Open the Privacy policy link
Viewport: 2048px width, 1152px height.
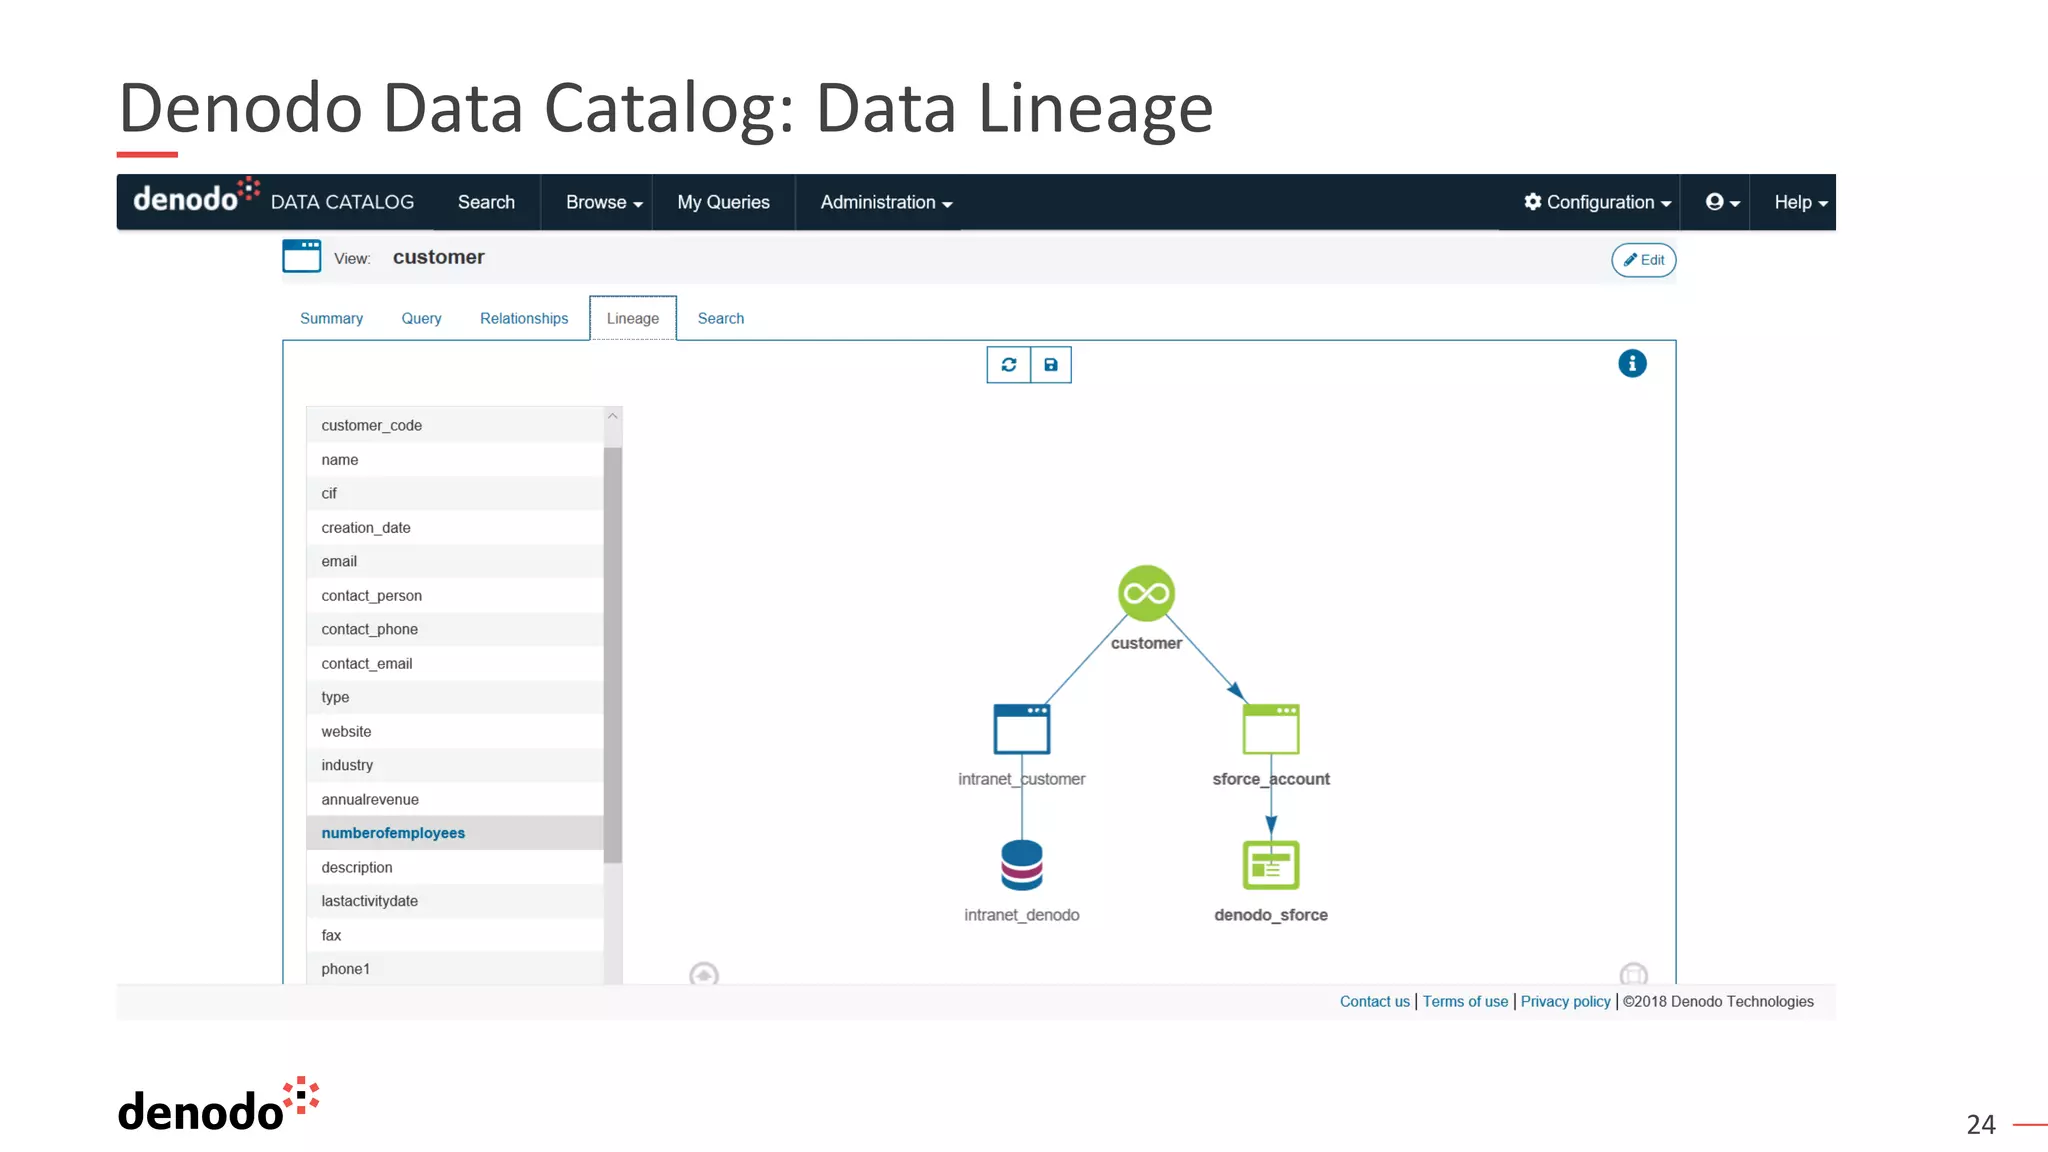point(1565,1001)
